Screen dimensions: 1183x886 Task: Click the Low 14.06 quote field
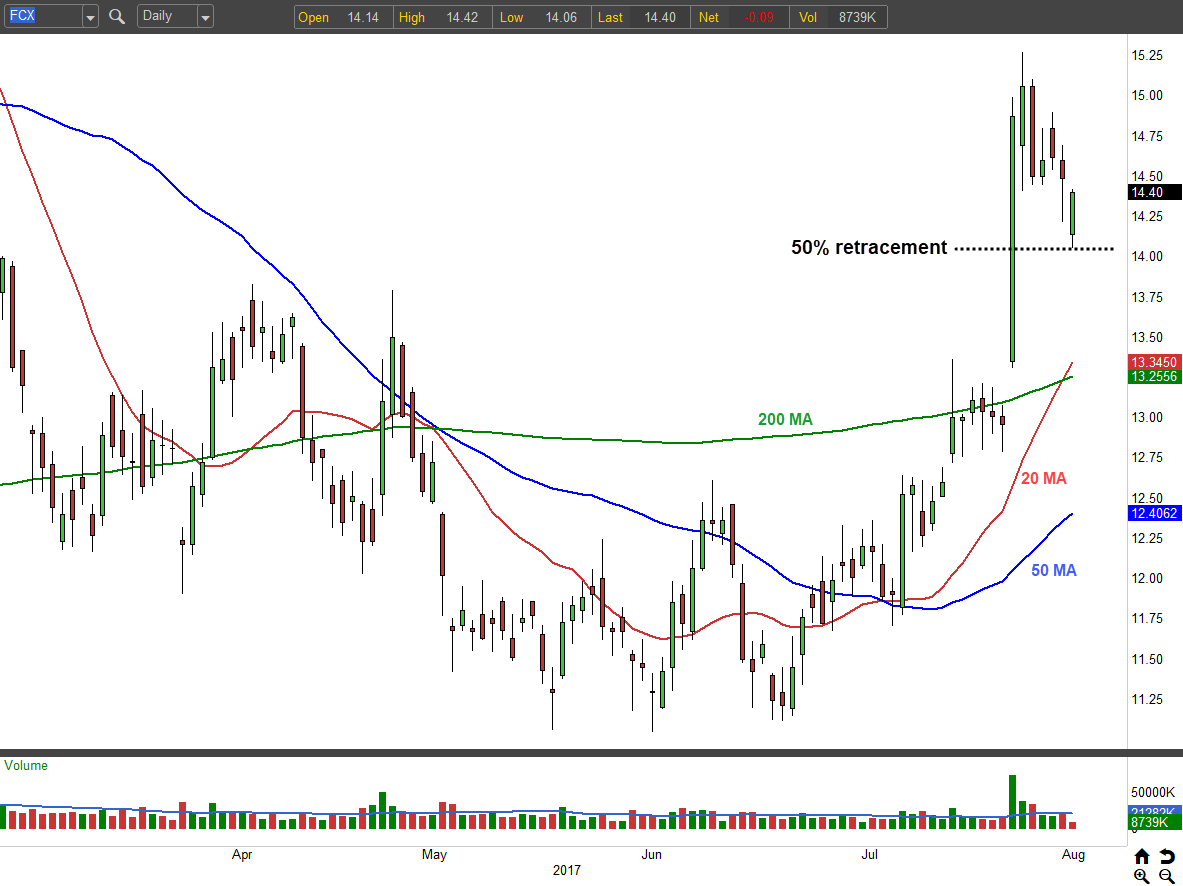point(542,17)
